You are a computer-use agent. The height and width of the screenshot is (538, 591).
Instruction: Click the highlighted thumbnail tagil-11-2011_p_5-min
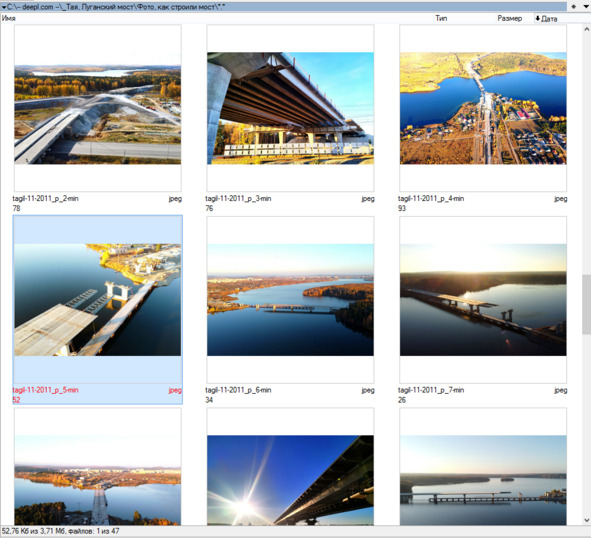[98, 300]
